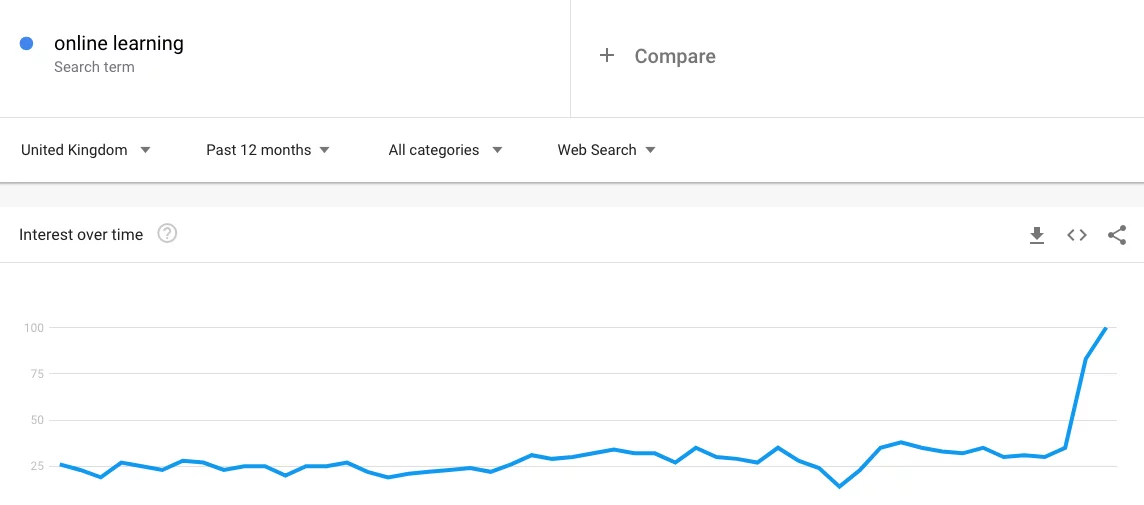Image resolution: width=1144 pixels, height=505 pixels.
Task: Click the plus icon beside Compare
Action: 606,56
